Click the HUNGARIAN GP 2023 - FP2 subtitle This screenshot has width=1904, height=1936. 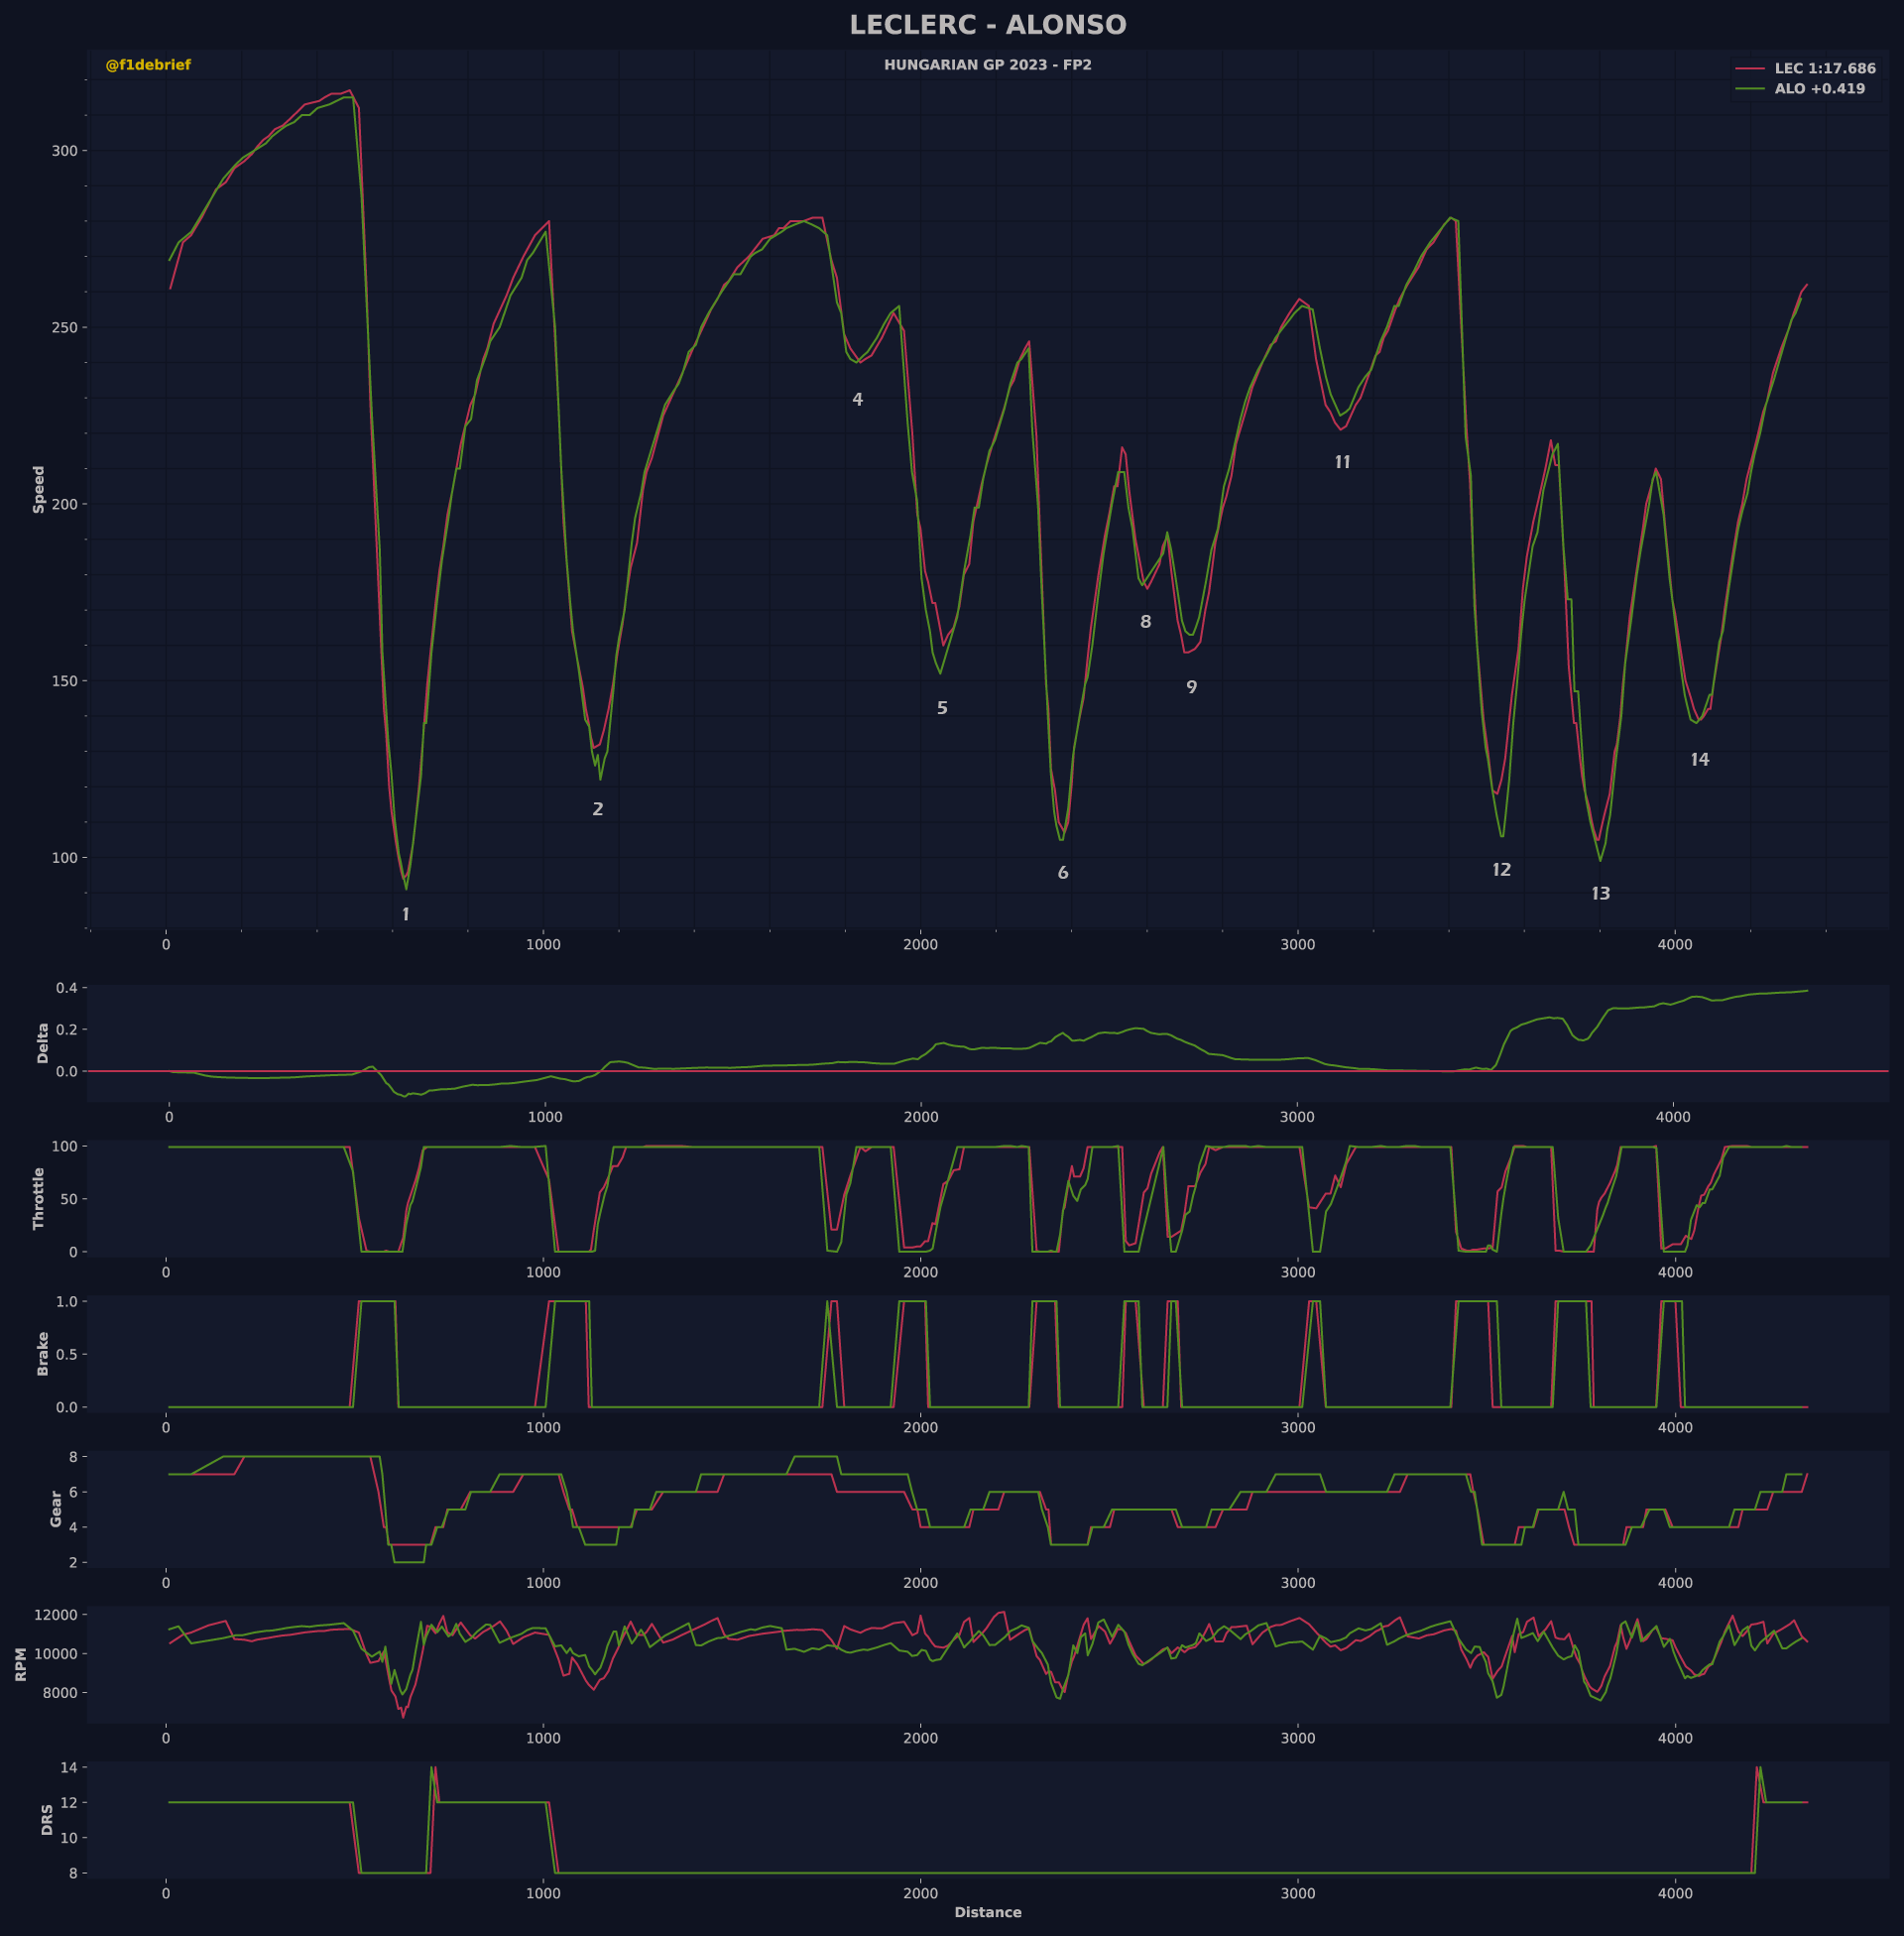coord(987,65)
